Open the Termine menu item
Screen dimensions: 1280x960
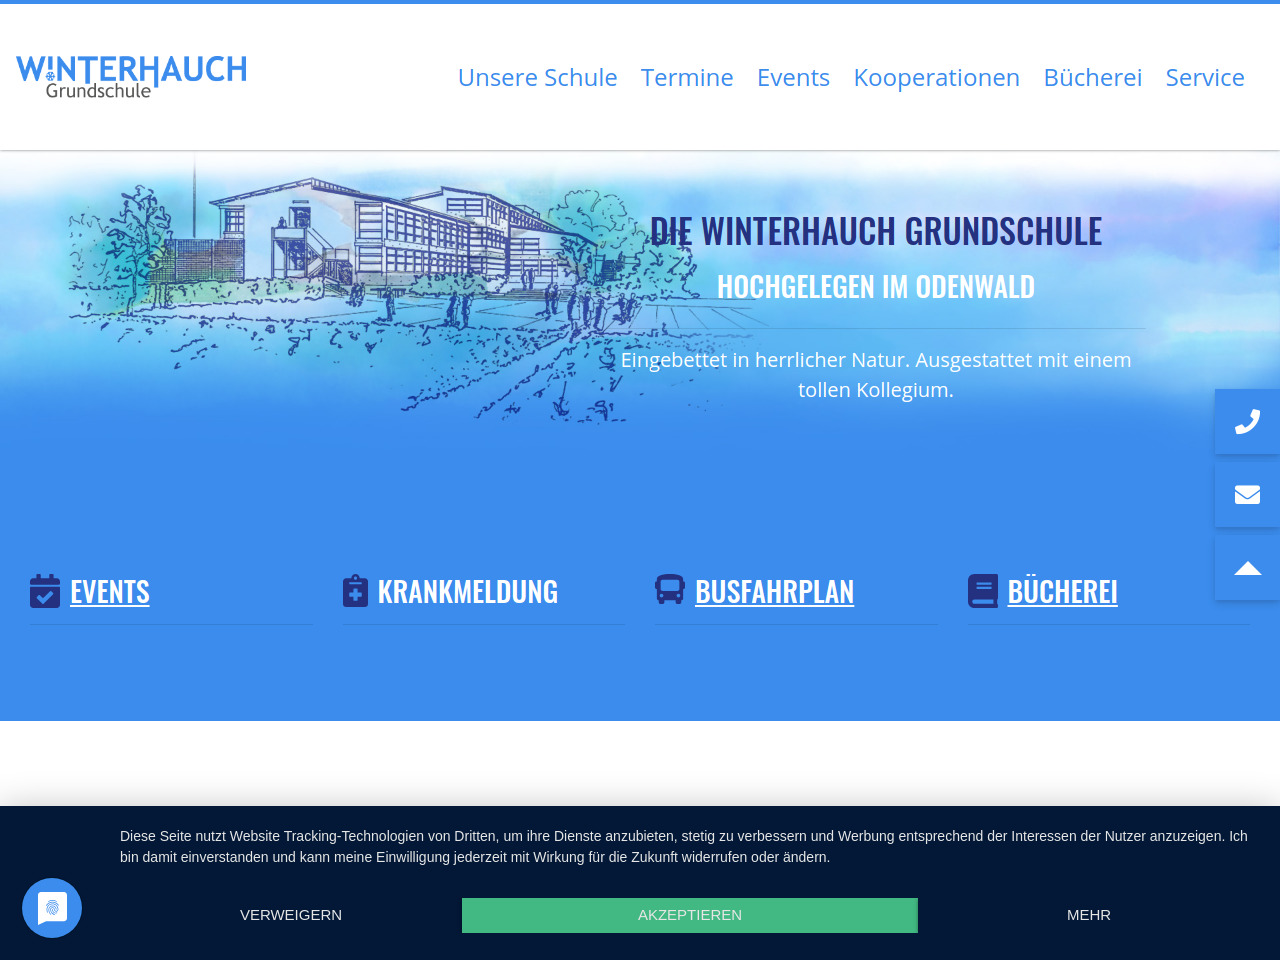[687, 77]
